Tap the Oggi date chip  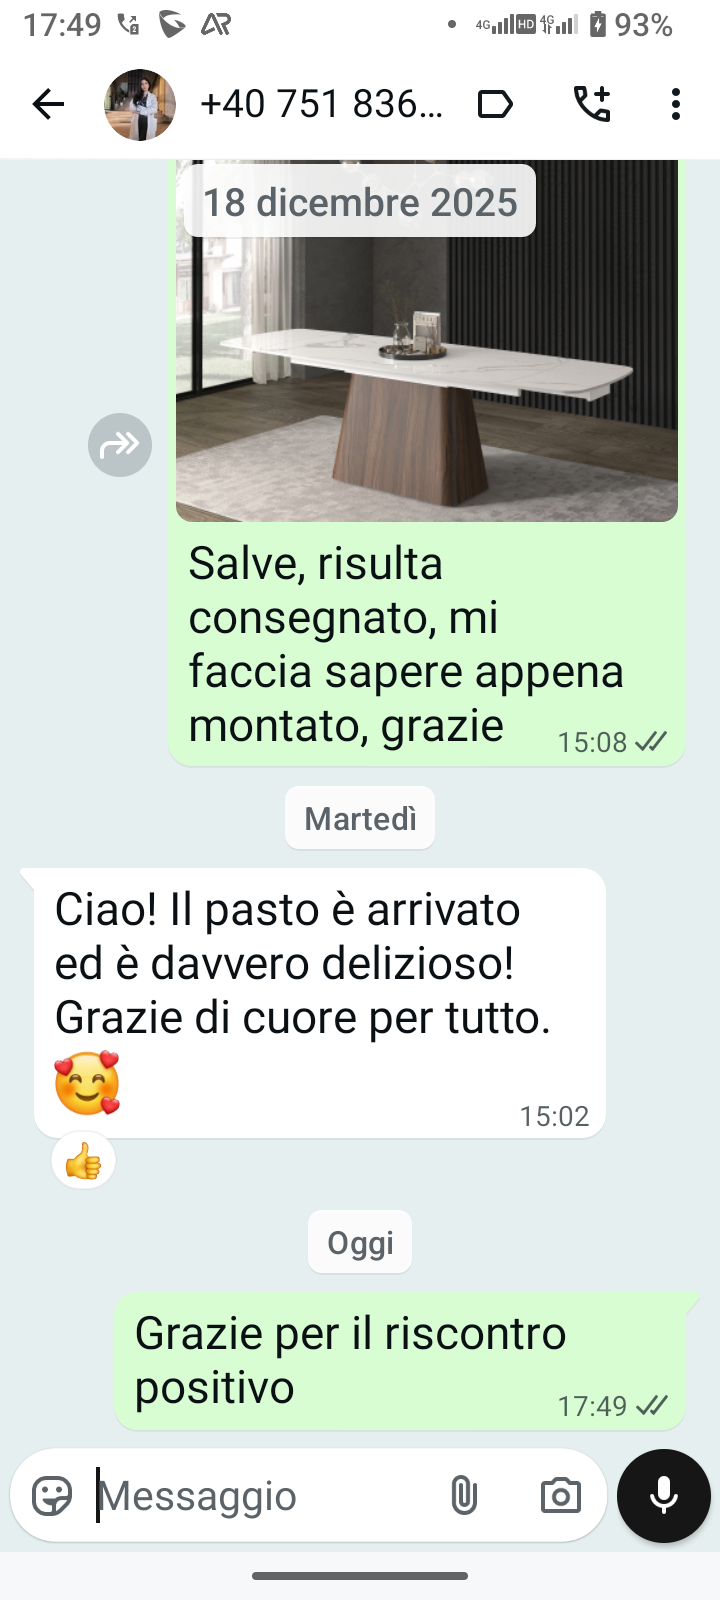[x=360, y=1243]
